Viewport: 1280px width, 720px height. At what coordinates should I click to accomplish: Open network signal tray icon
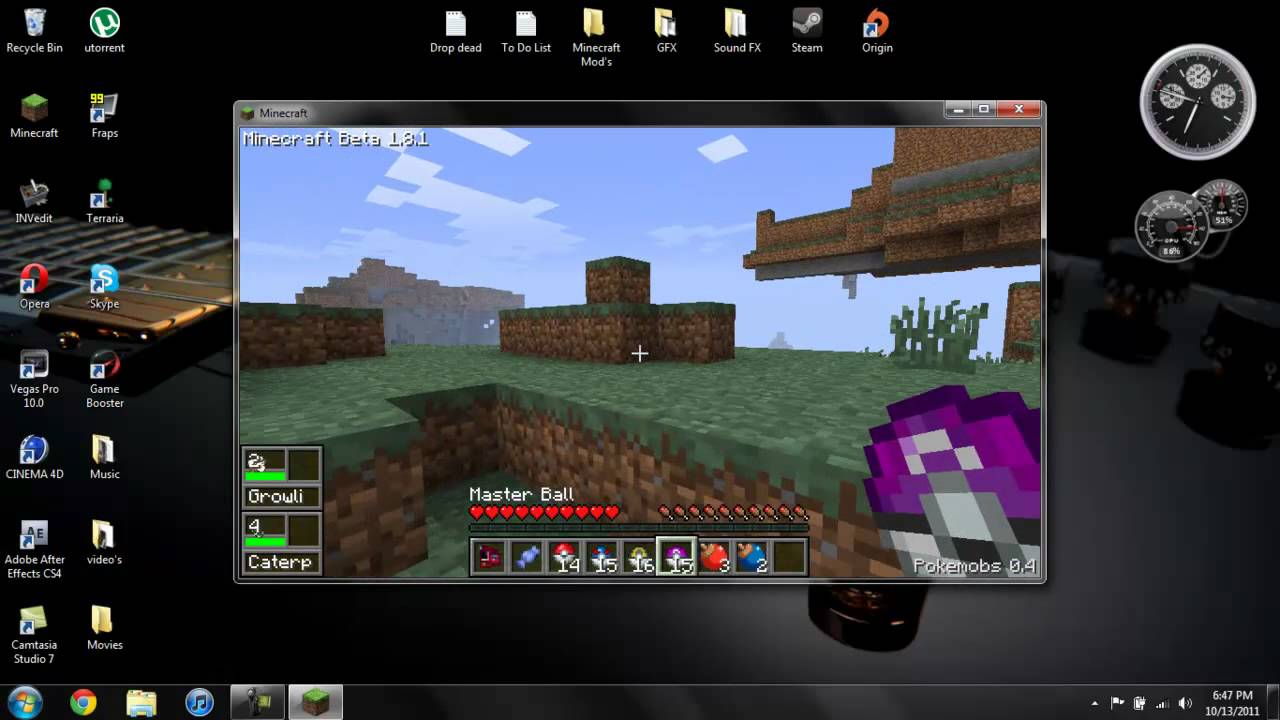(1163, 703)
